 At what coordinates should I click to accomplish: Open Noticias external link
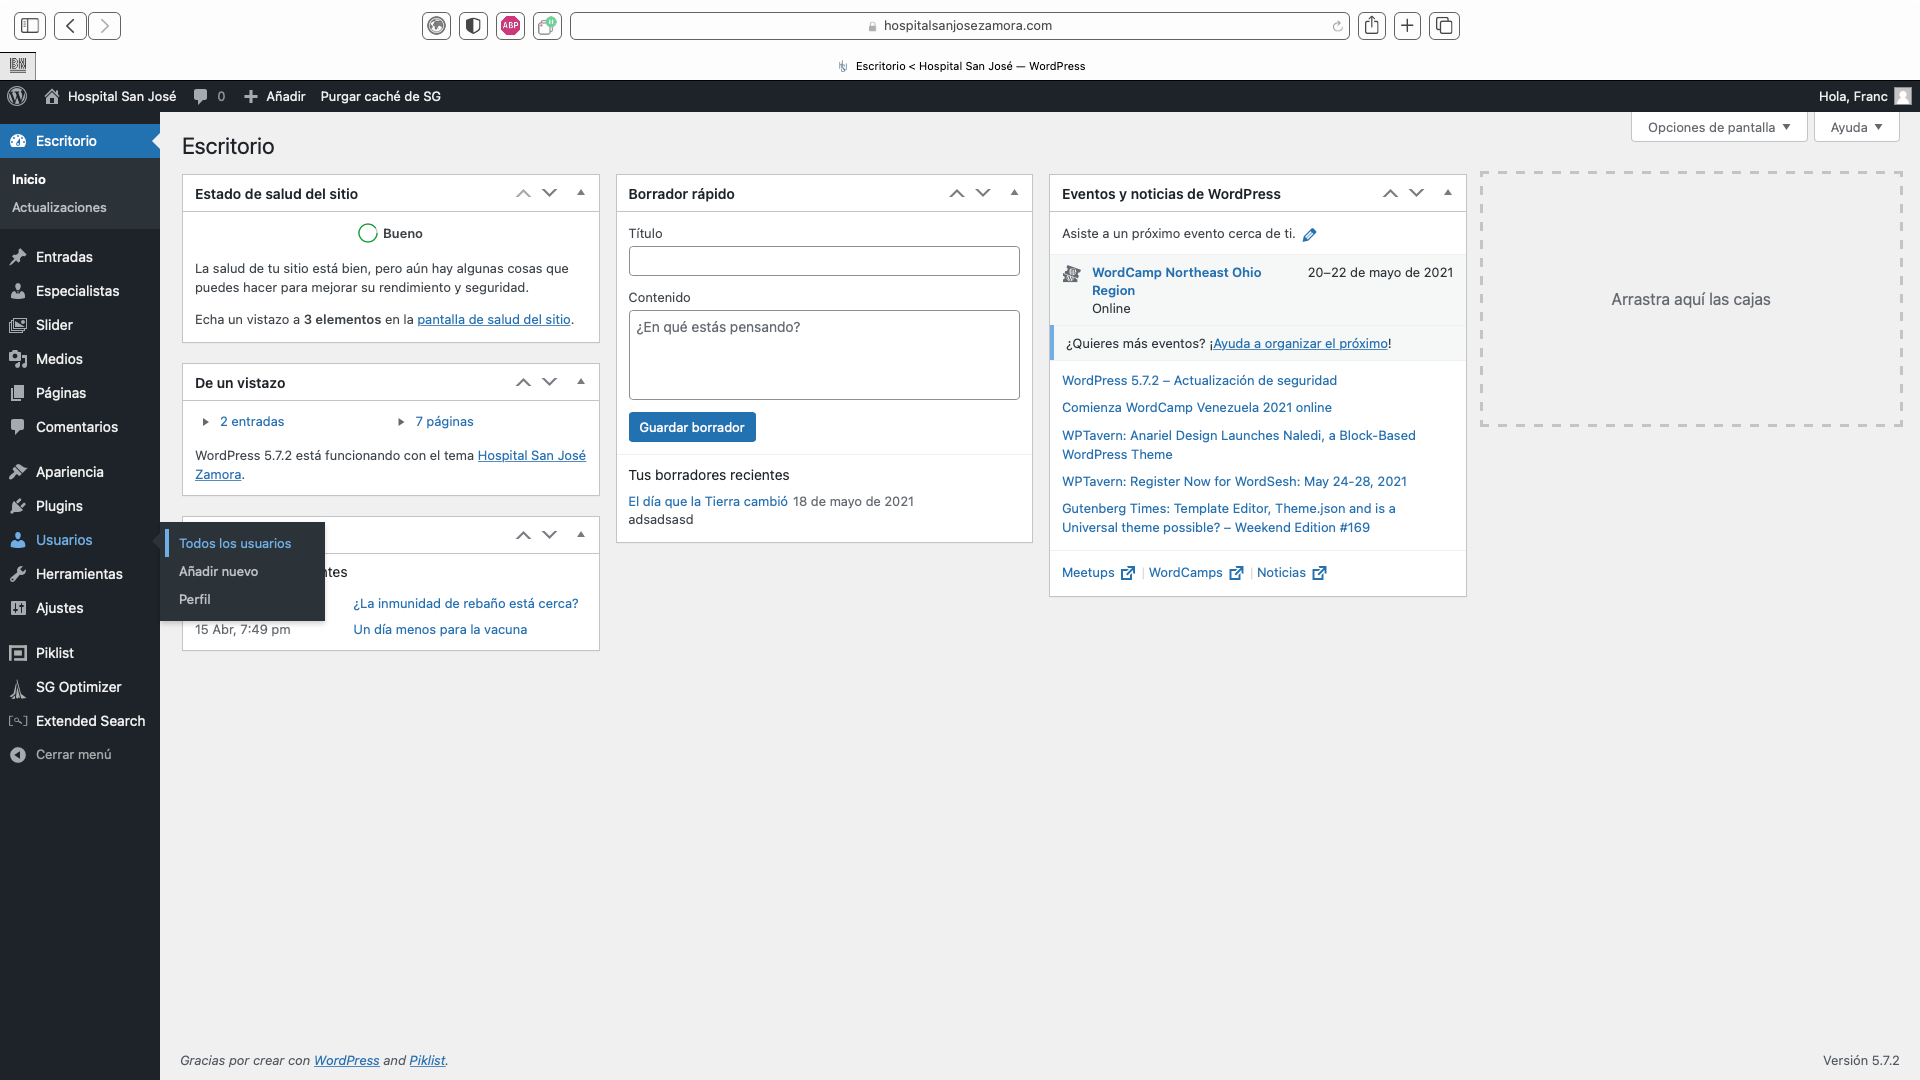(x=1291, y=573)
